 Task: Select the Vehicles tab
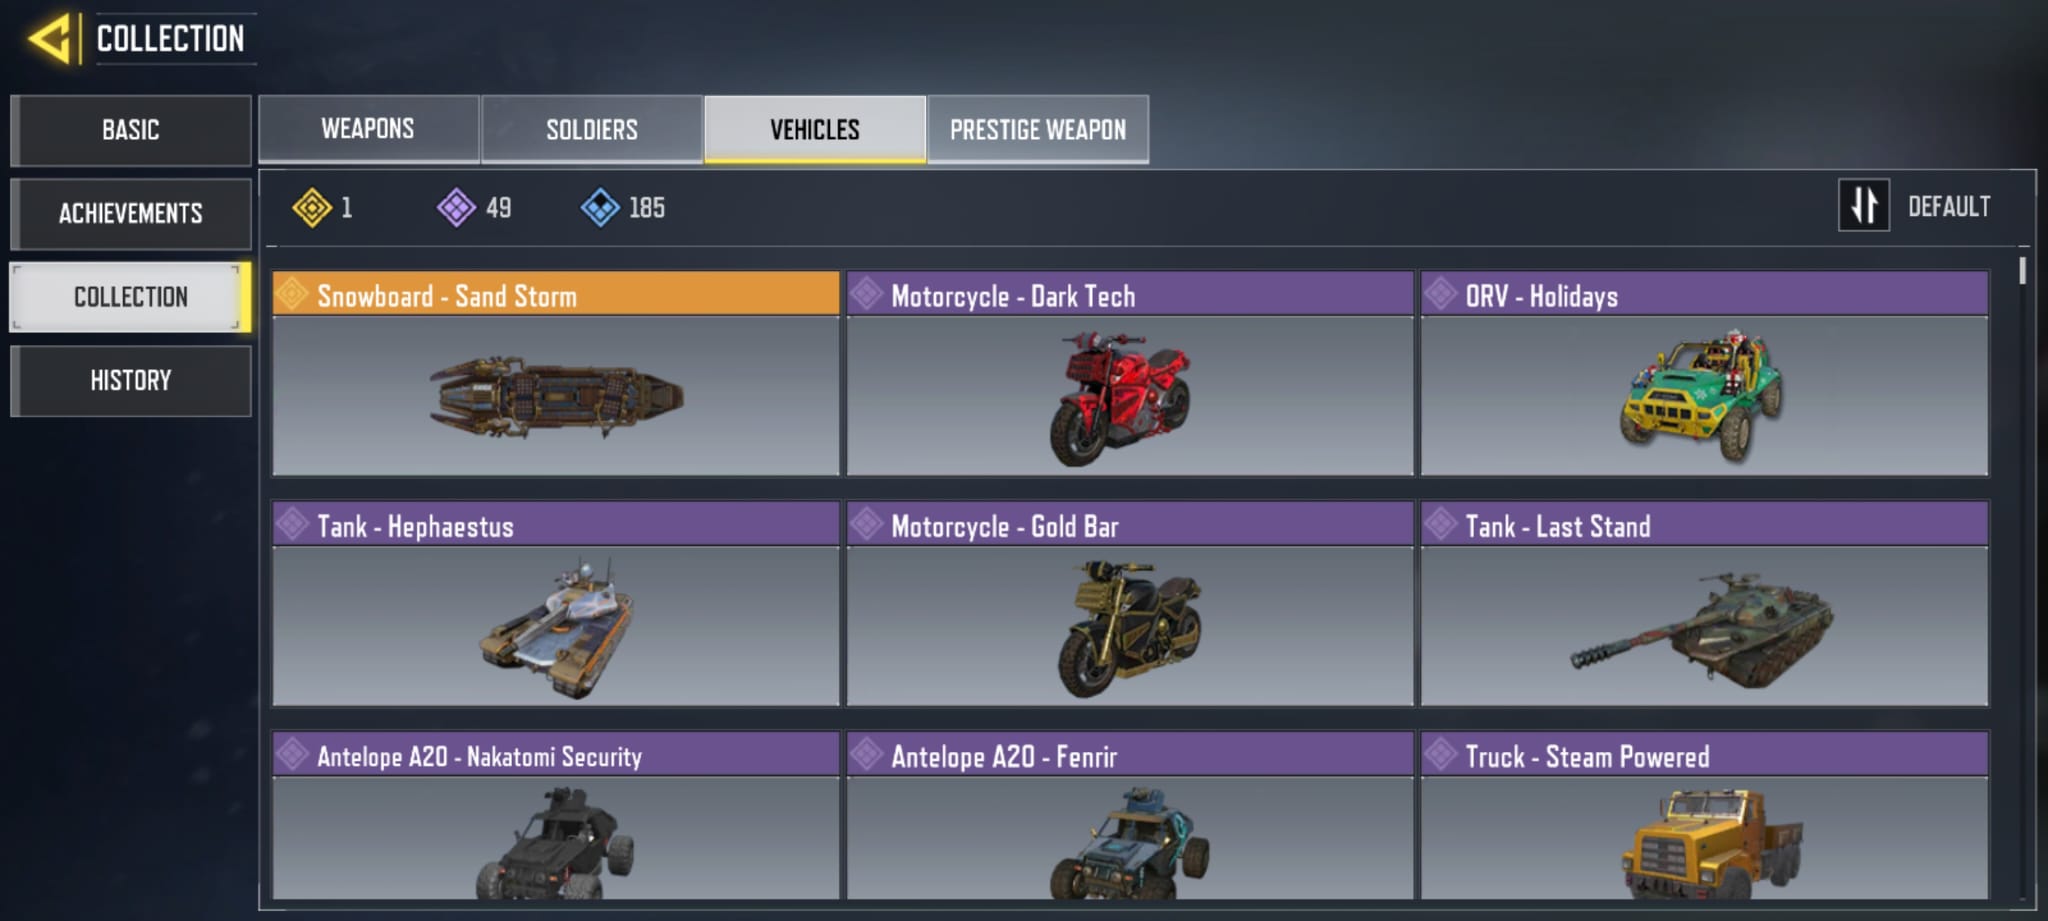pyautogui.click(x=815, y=129)
